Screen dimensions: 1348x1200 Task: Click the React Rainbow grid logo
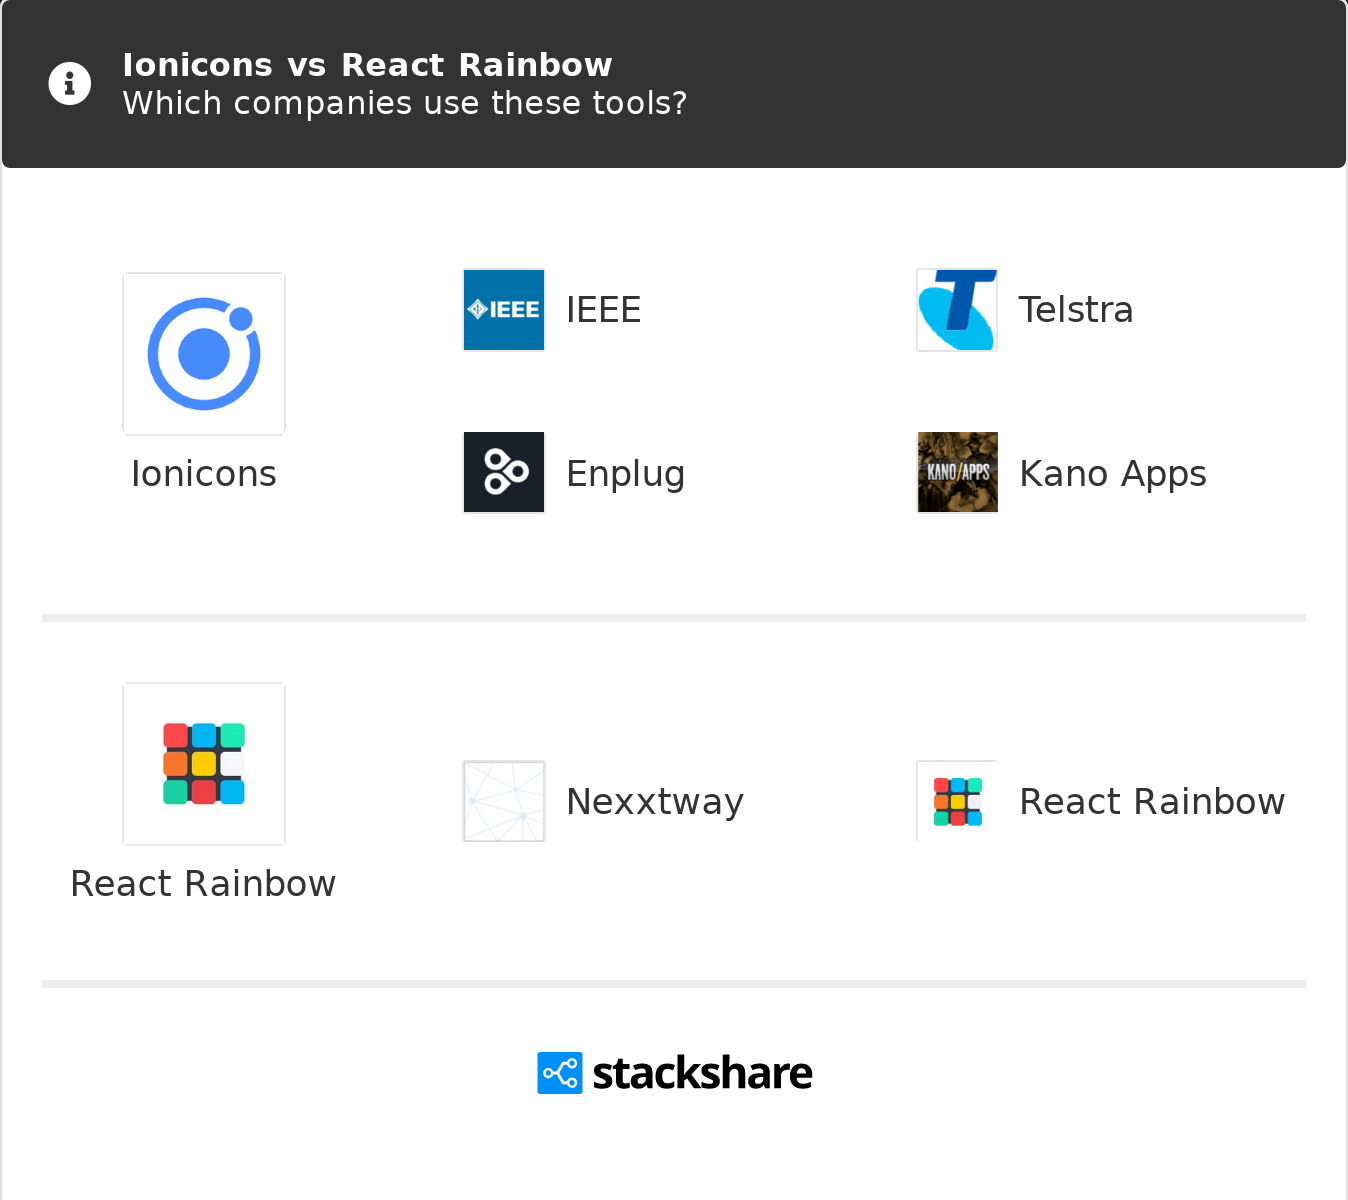click(203, 763)
